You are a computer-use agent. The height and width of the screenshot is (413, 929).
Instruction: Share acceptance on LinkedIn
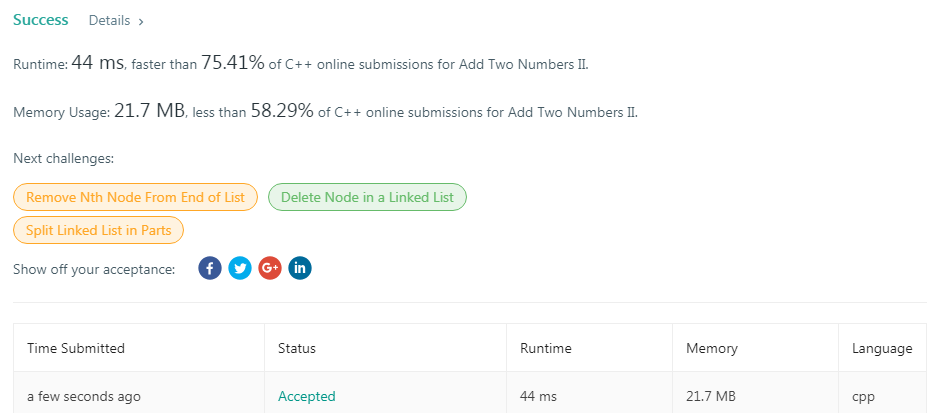(x=300, y=268)
